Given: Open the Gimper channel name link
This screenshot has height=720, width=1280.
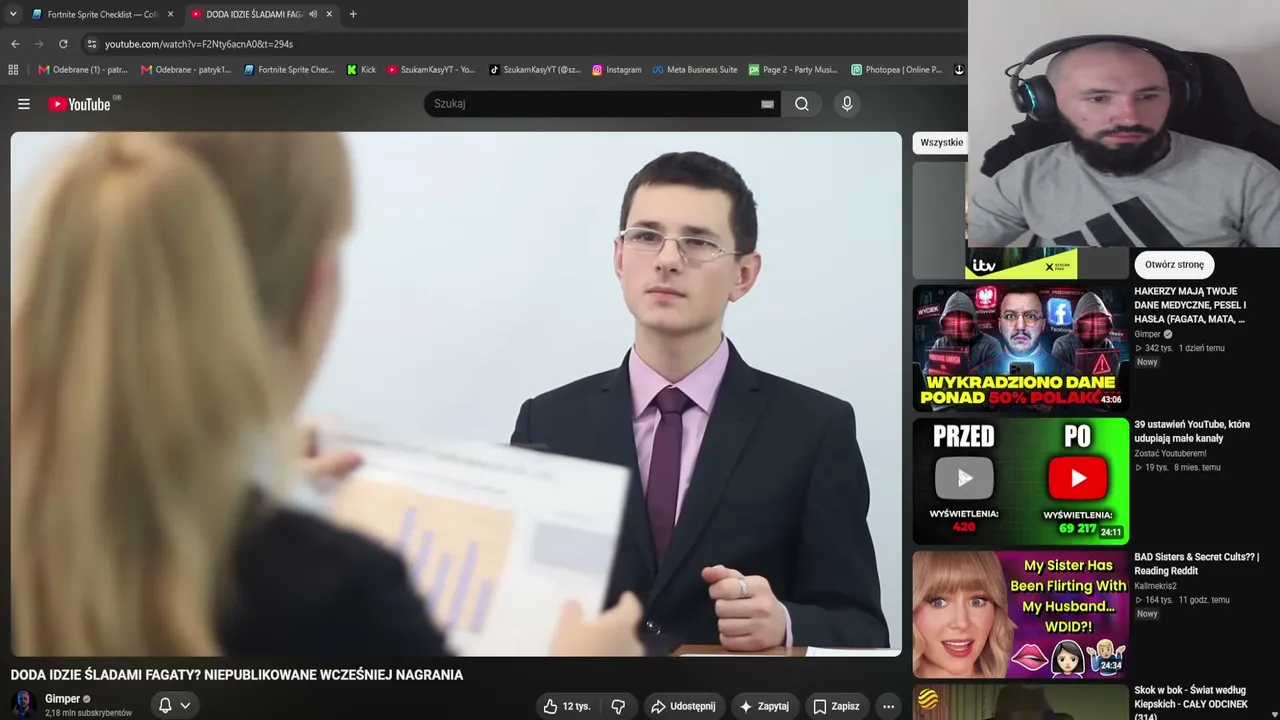Looking at the screenshot, I should tap(62, 699).
